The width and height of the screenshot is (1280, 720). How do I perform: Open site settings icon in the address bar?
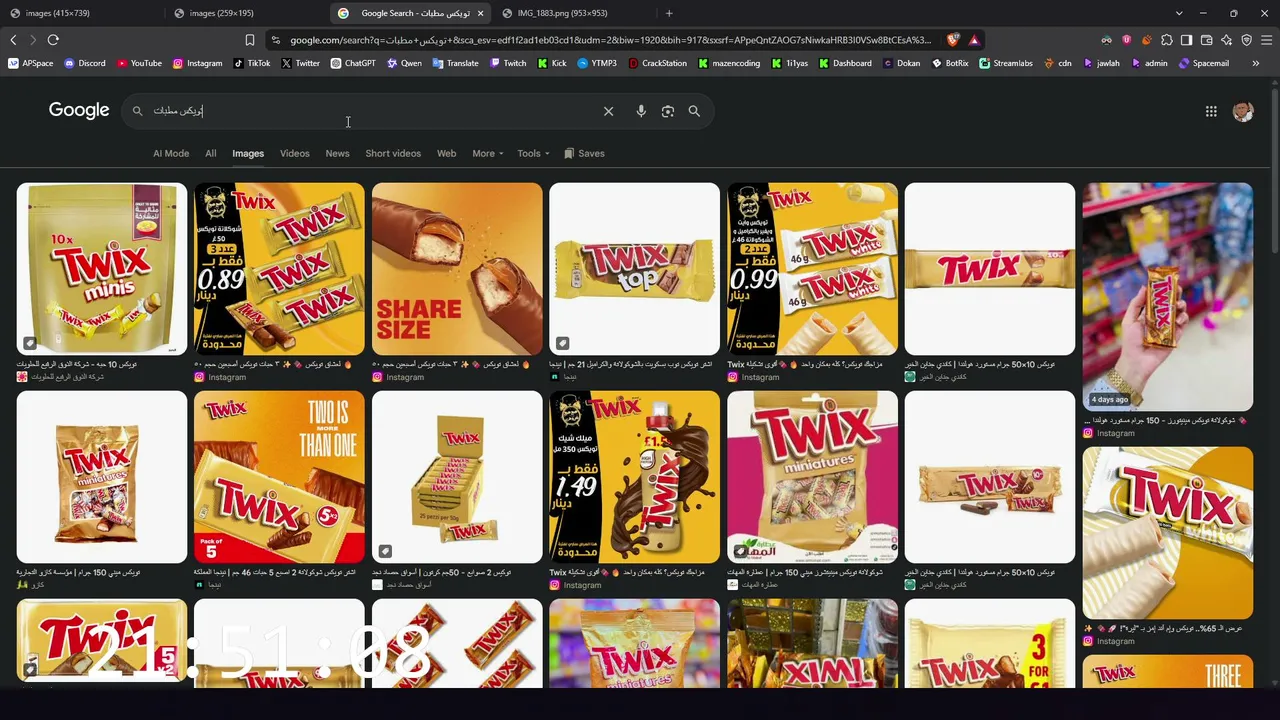coord(275,40)
